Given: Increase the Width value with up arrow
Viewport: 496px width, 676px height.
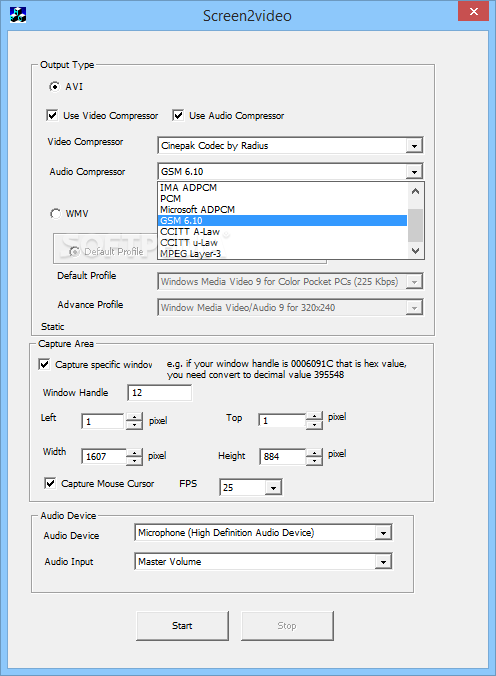Looking at the screenshot, I should coord(135,453).
